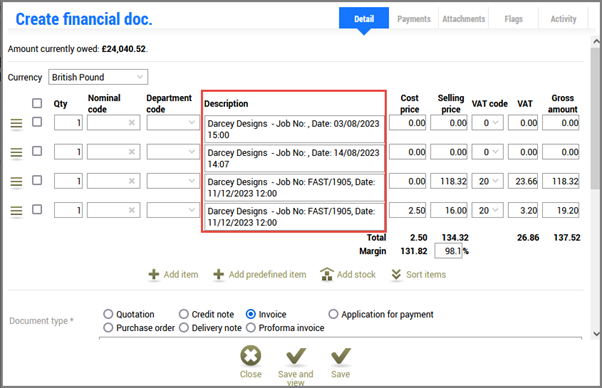Click the Save checkmark icon
Viewport: 602px width, 388px height.
[x=341, y=356]
